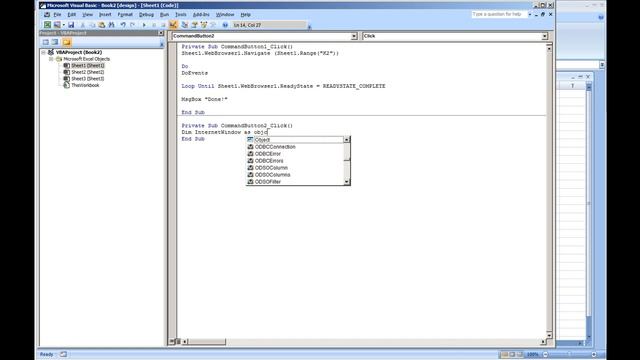The height and width of the screenshot is (360, 640).
Task: Click the Excel zoom slider in status bar
Action: point(569,354)
